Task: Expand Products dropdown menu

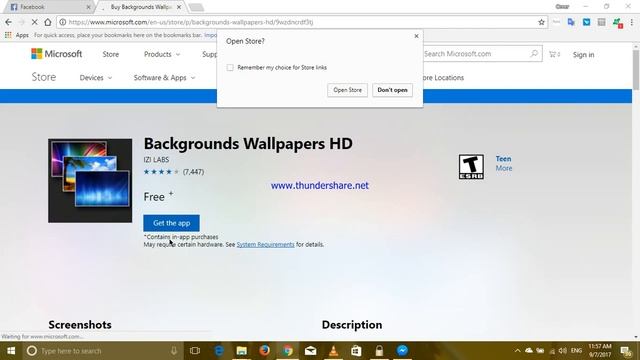Action: (x=162, y=54)
